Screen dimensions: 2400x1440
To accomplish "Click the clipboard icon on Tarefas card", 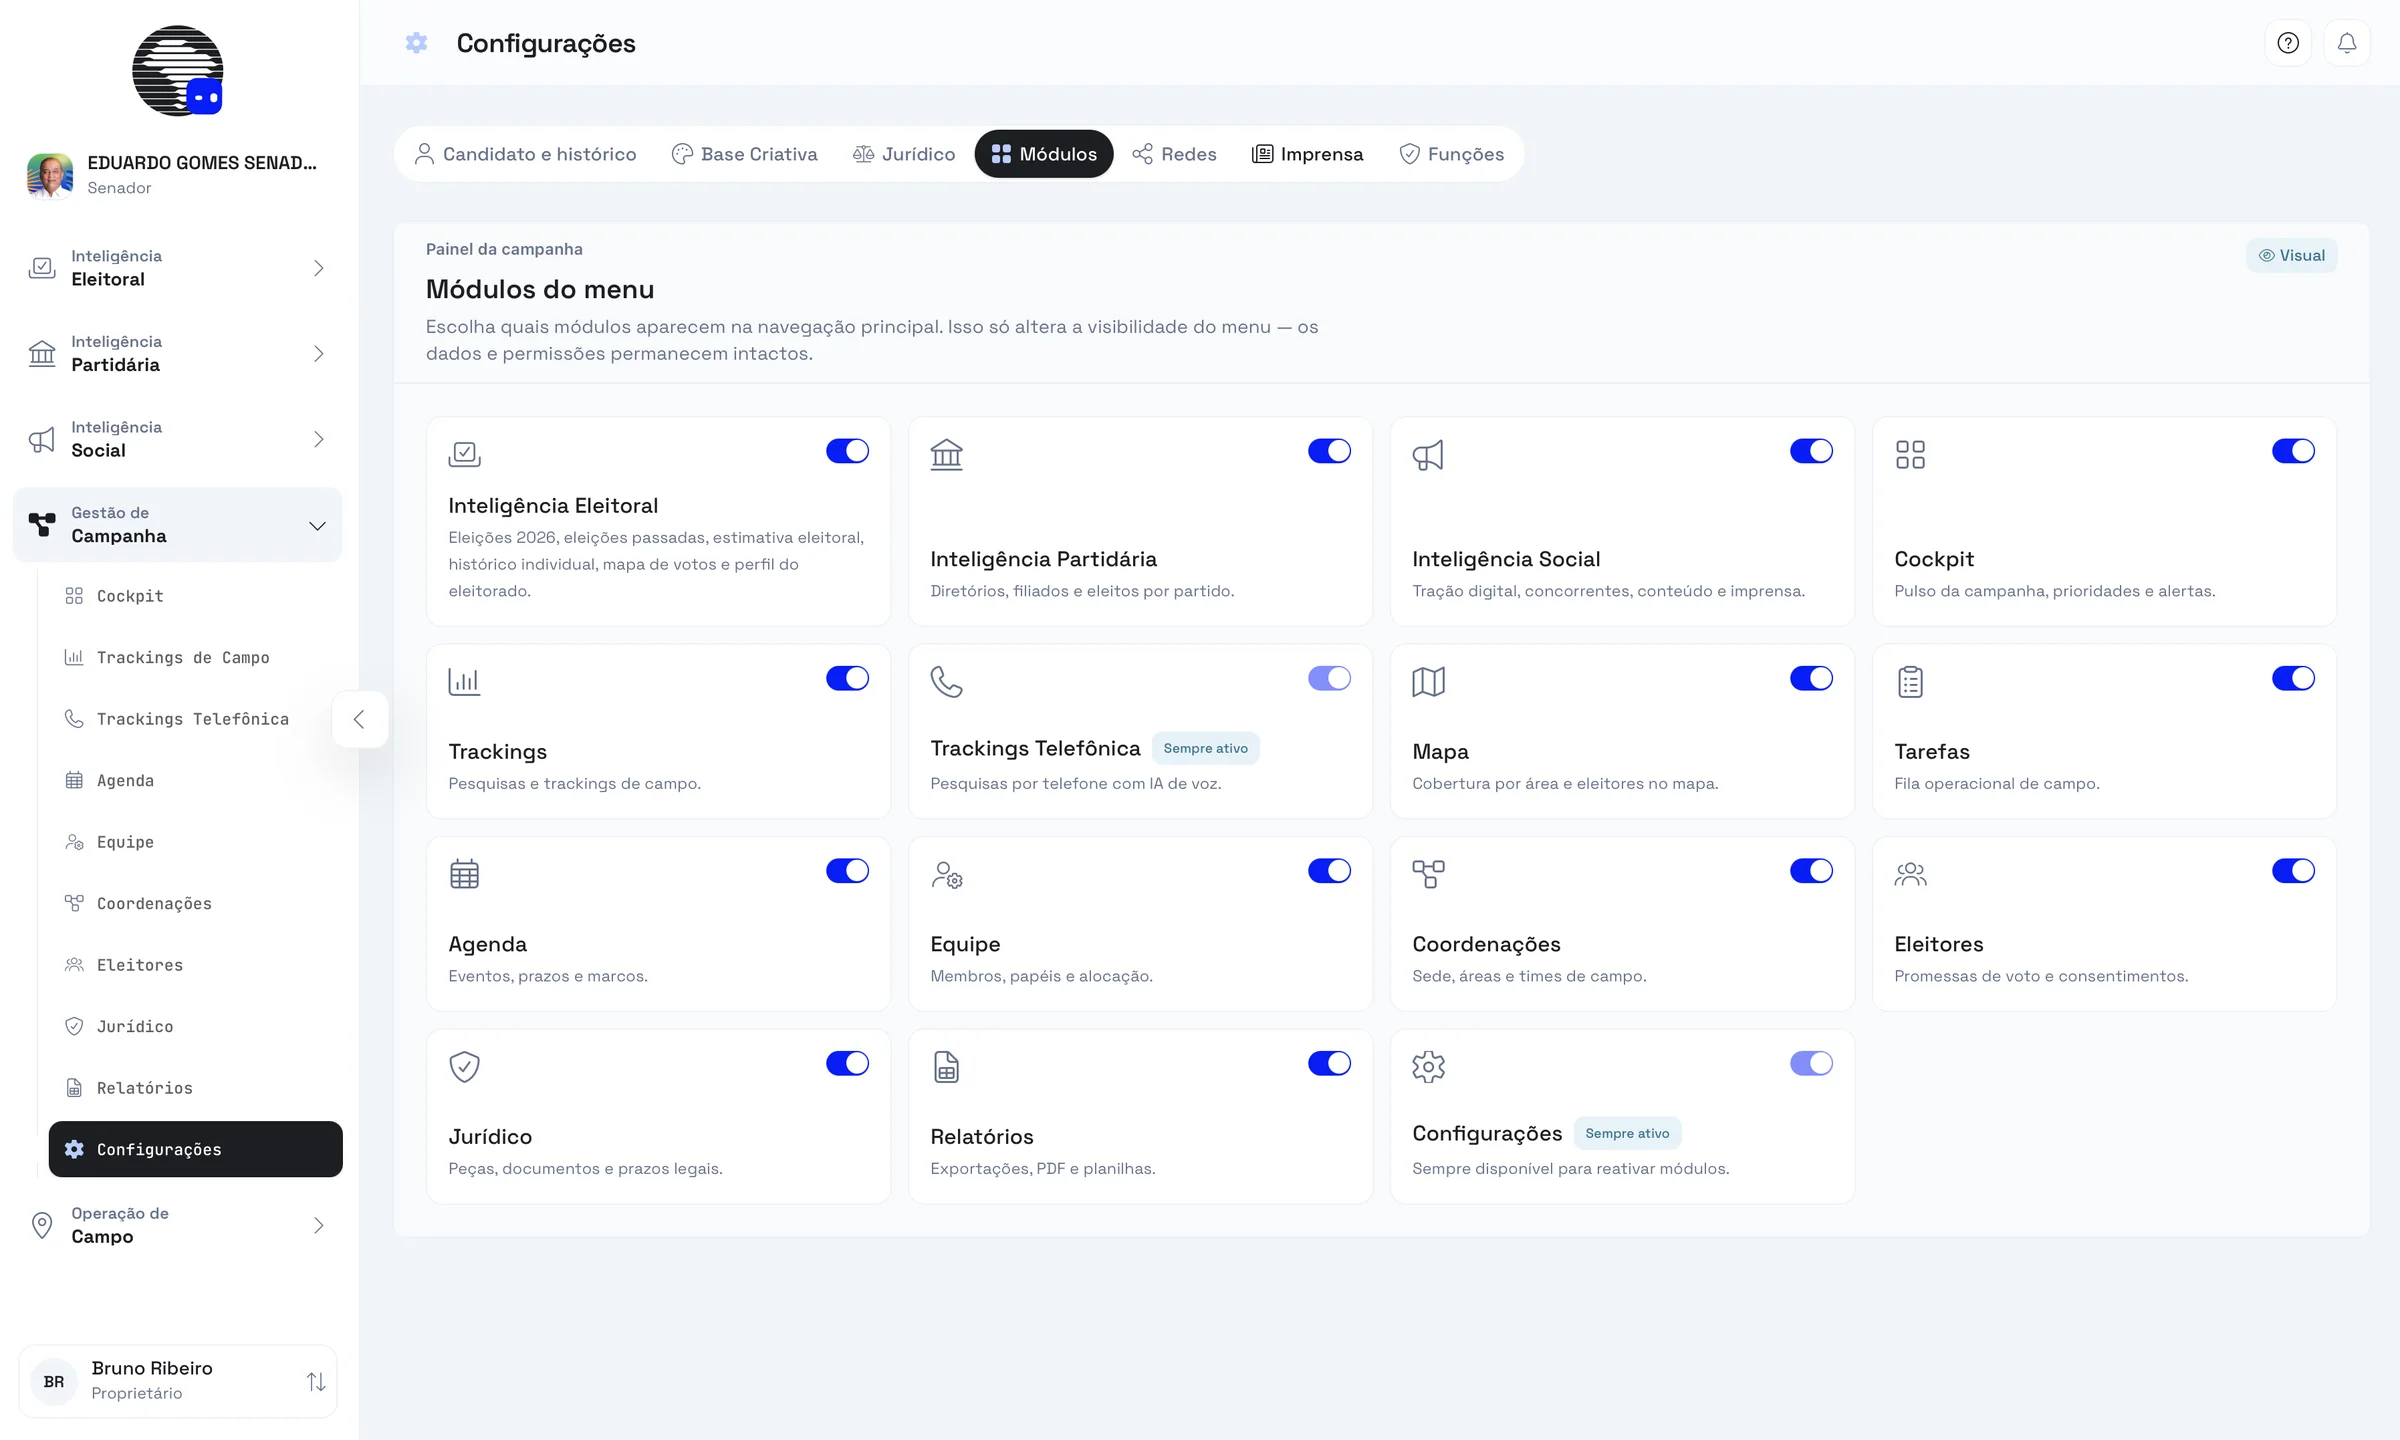I will [1910, 682].
